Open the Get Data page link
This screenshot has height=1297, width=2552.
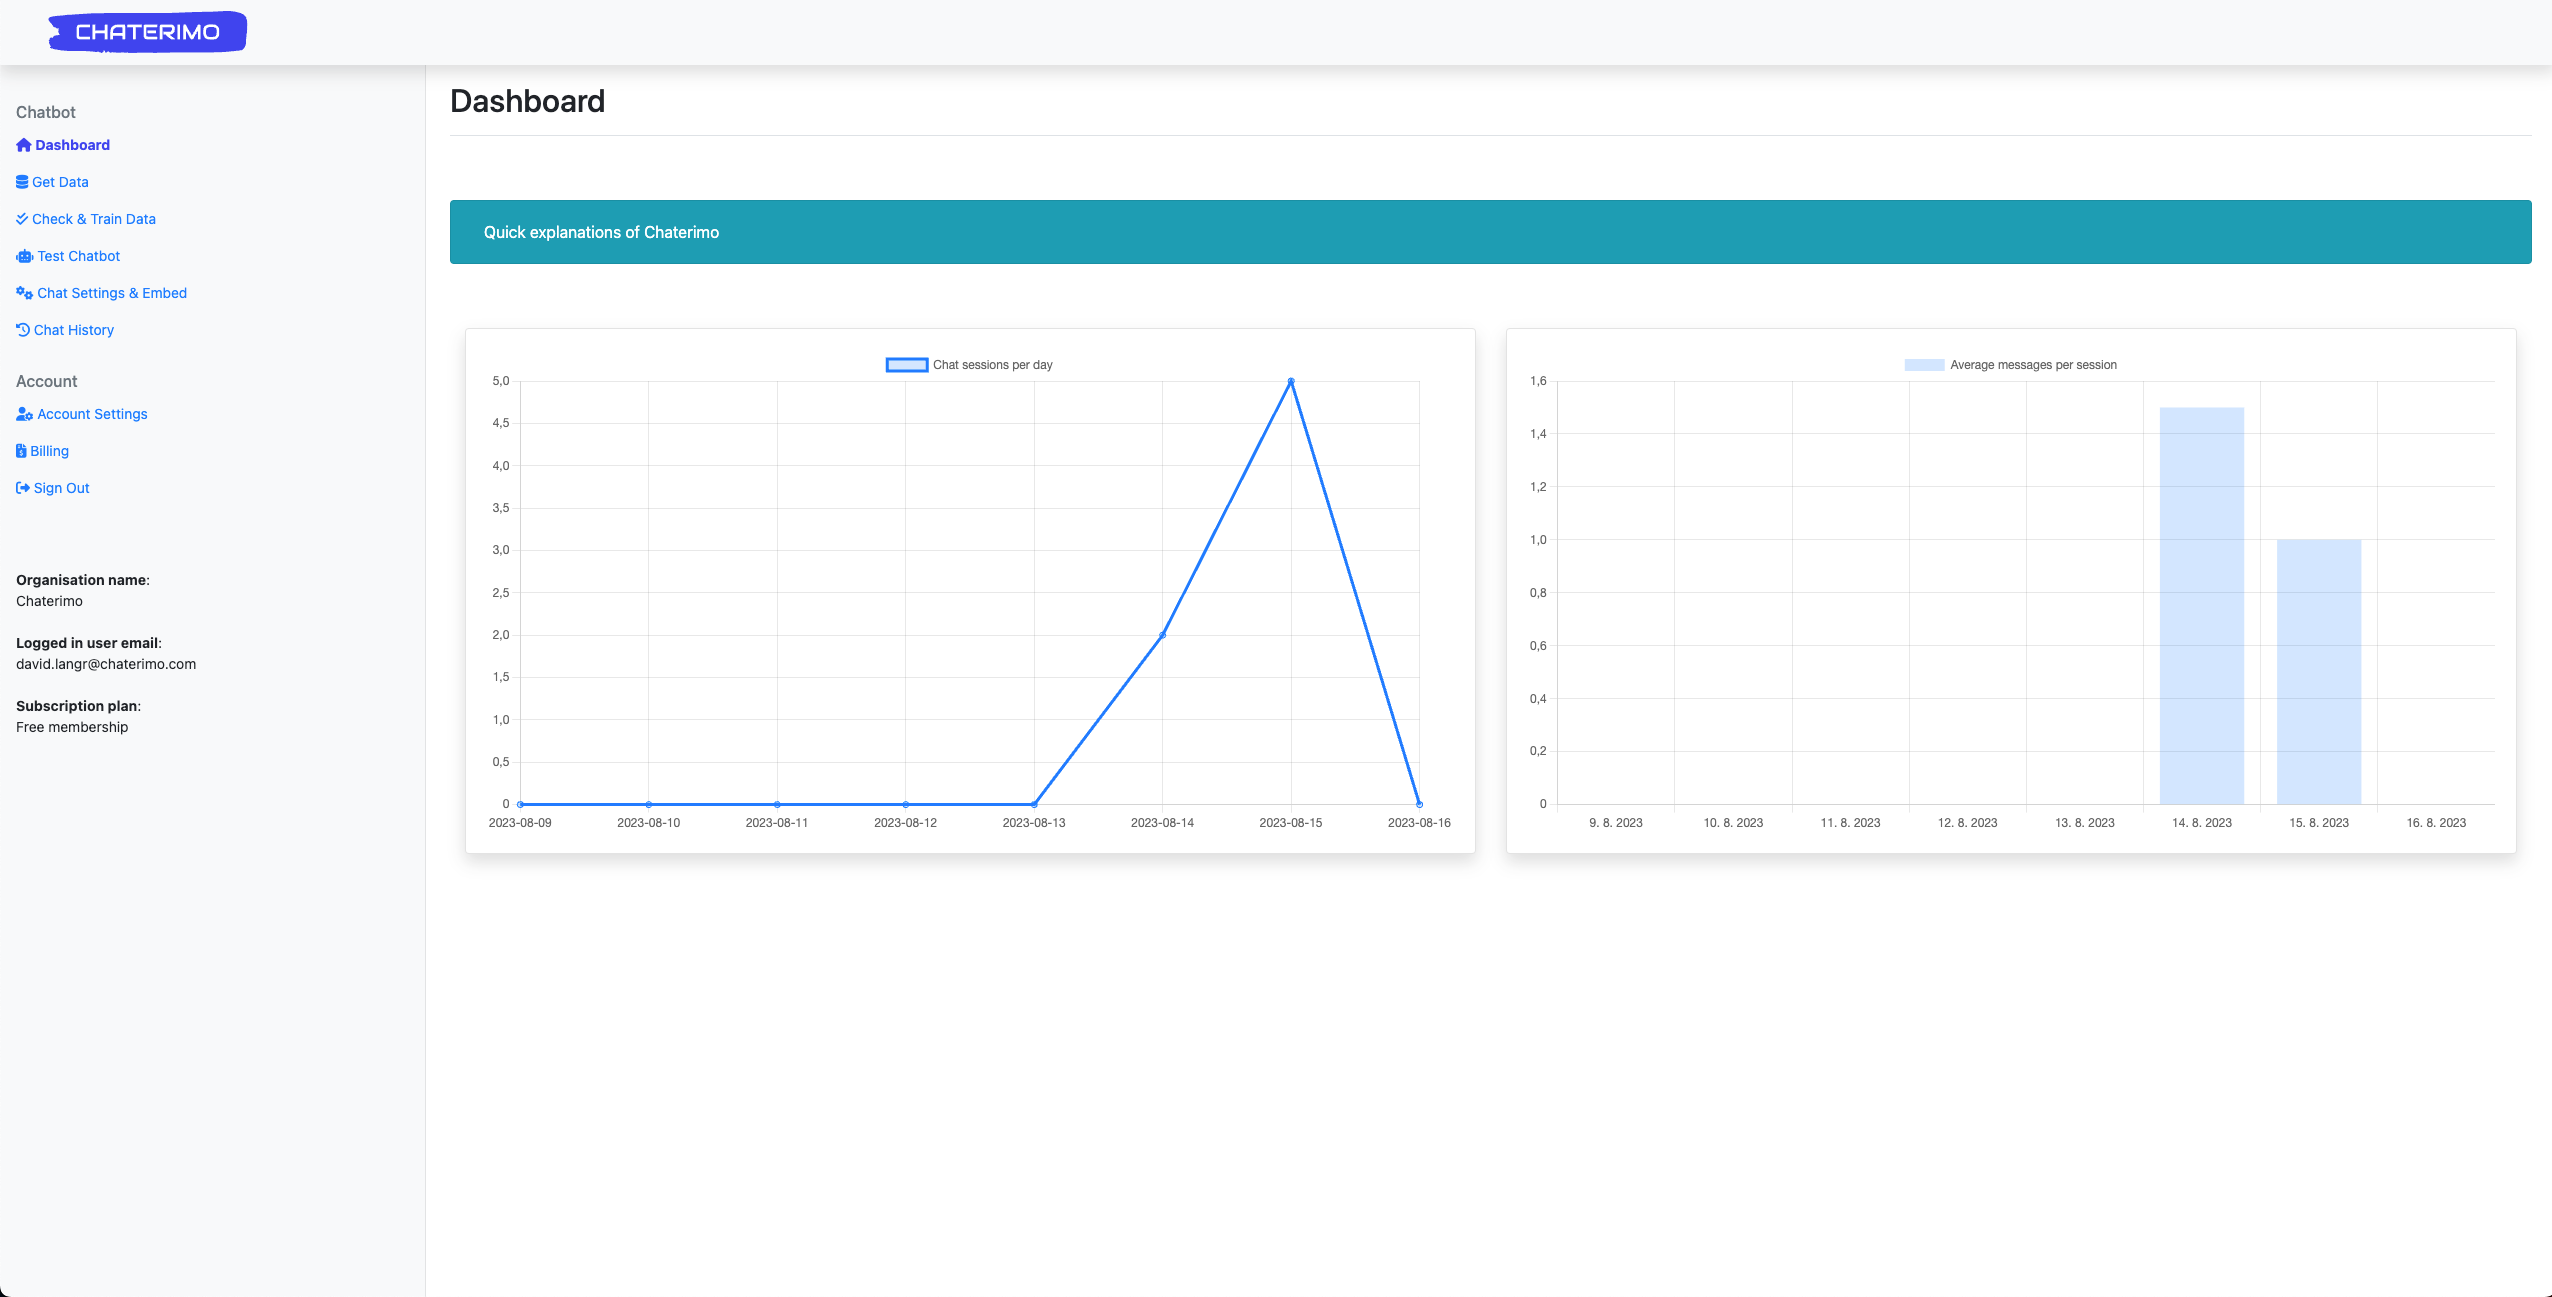point(60,182)
